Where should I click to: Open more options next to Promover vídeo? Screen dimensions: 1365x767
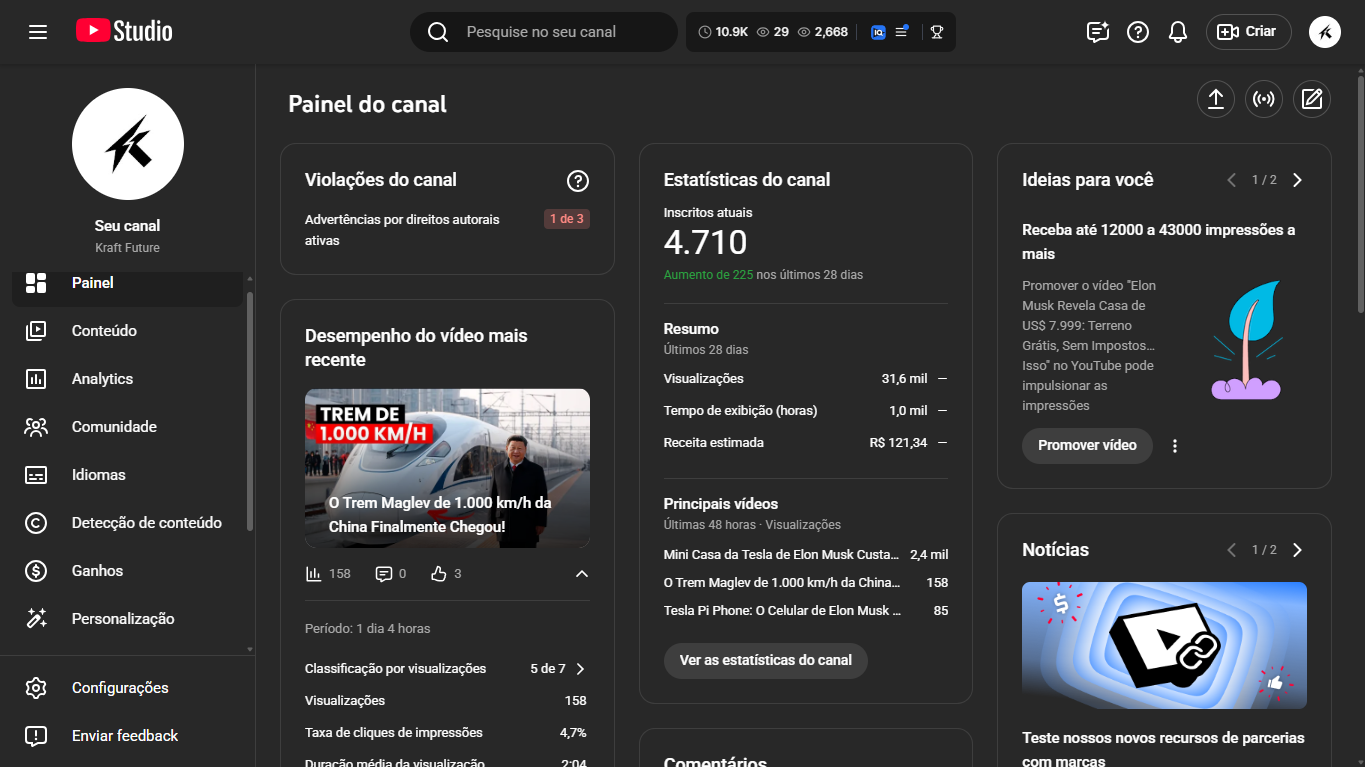tap(1175, 446)
